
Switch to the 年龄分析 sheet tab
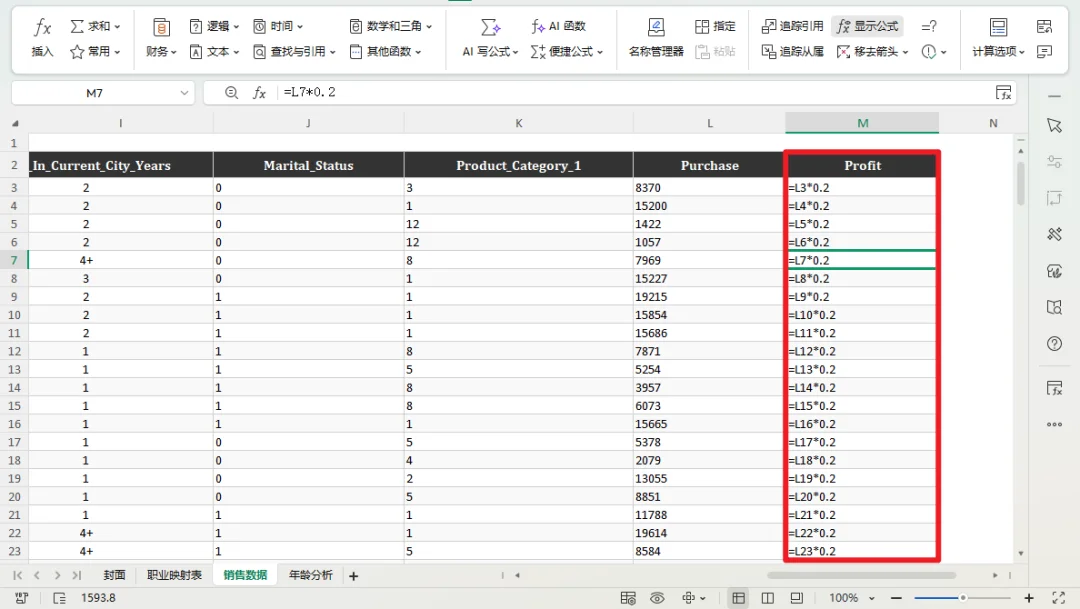[x=310, y=575]
